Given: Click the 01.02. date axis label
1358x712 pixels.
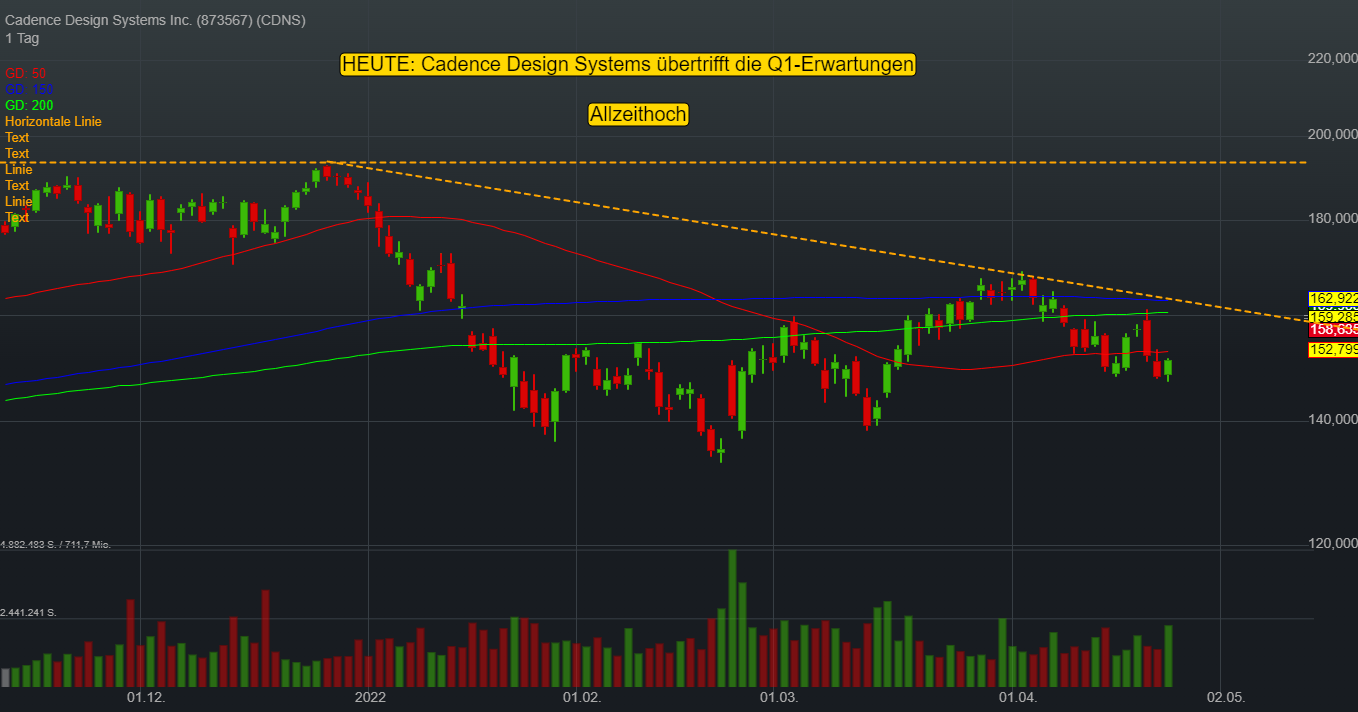Looking at the screenshot, I should click(581, 696).
